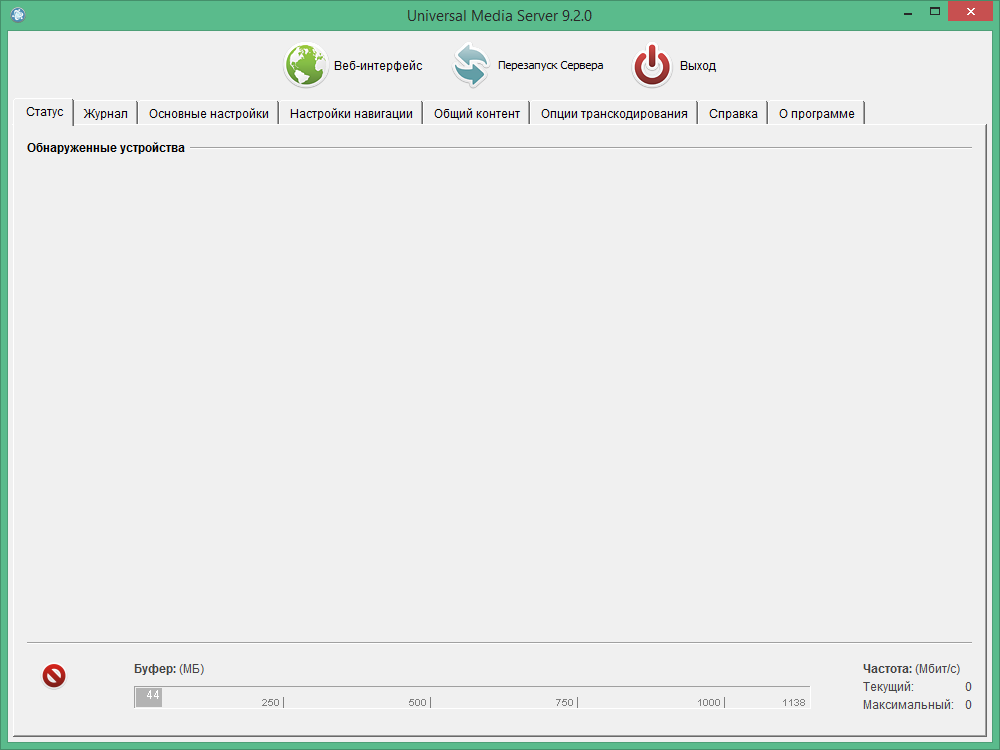Viewport: 1000px width, 750px height.
Task: Select the Выход toolbar item
Action: pos(698,65)
